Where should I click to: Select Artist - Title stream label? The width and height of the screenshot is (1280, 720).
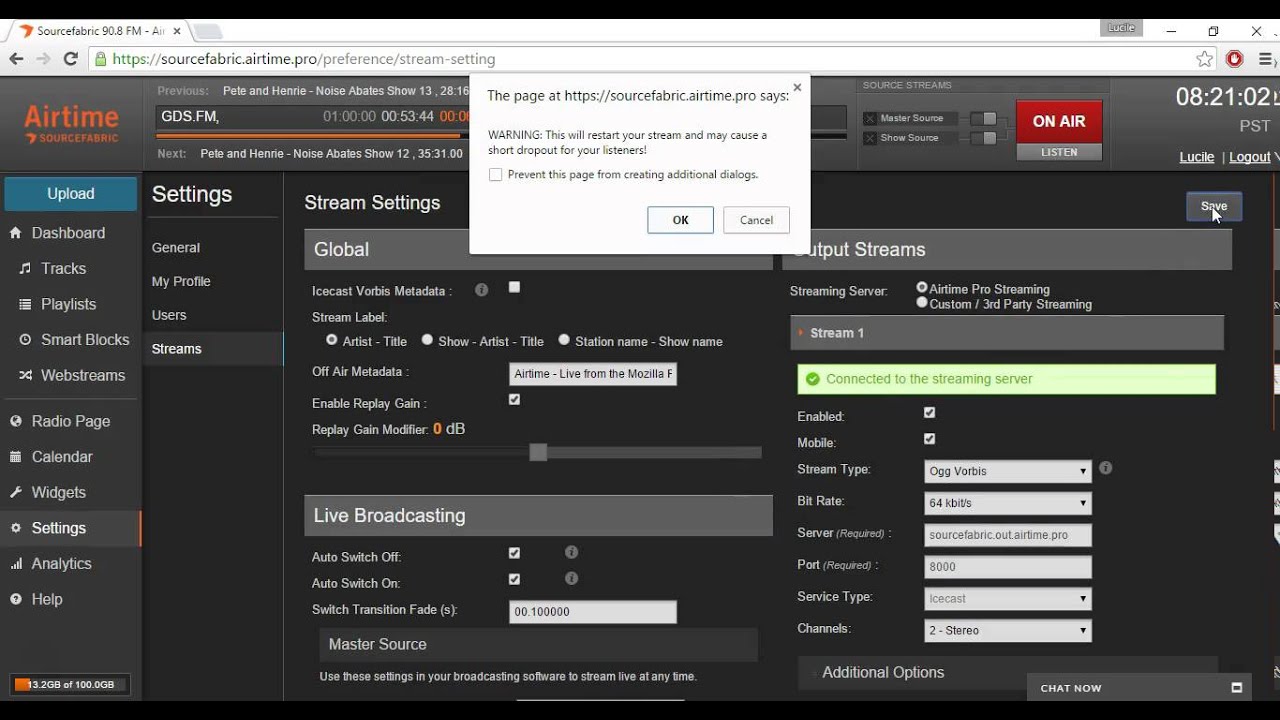[x=332, y=340]
